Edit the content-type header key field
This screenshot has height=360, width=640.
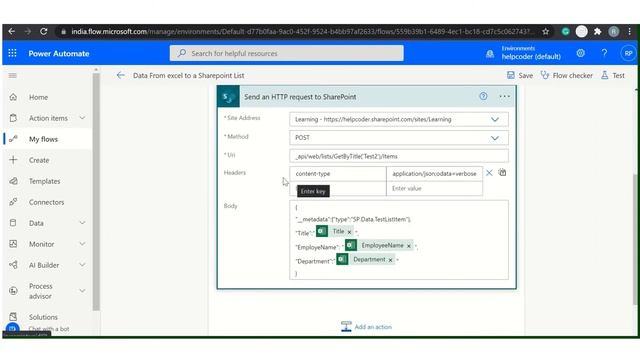click(338, 173)
